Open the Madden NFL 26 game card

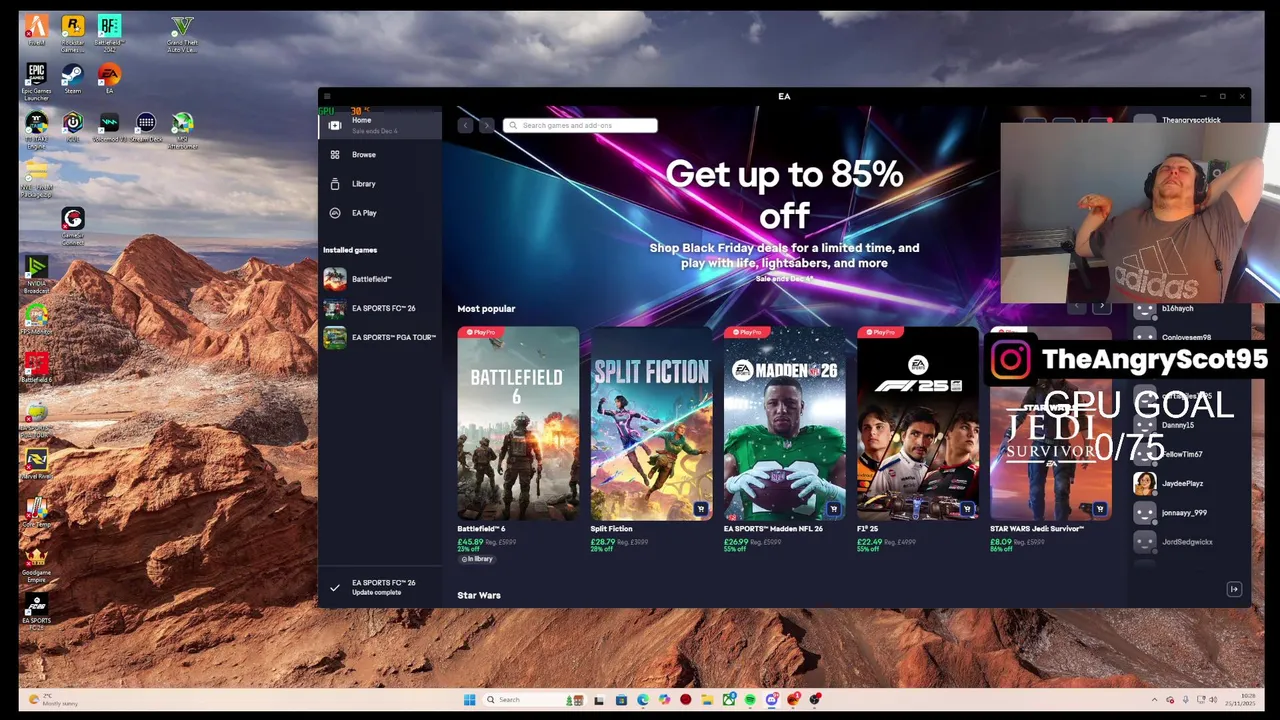[x=784, y=424]
